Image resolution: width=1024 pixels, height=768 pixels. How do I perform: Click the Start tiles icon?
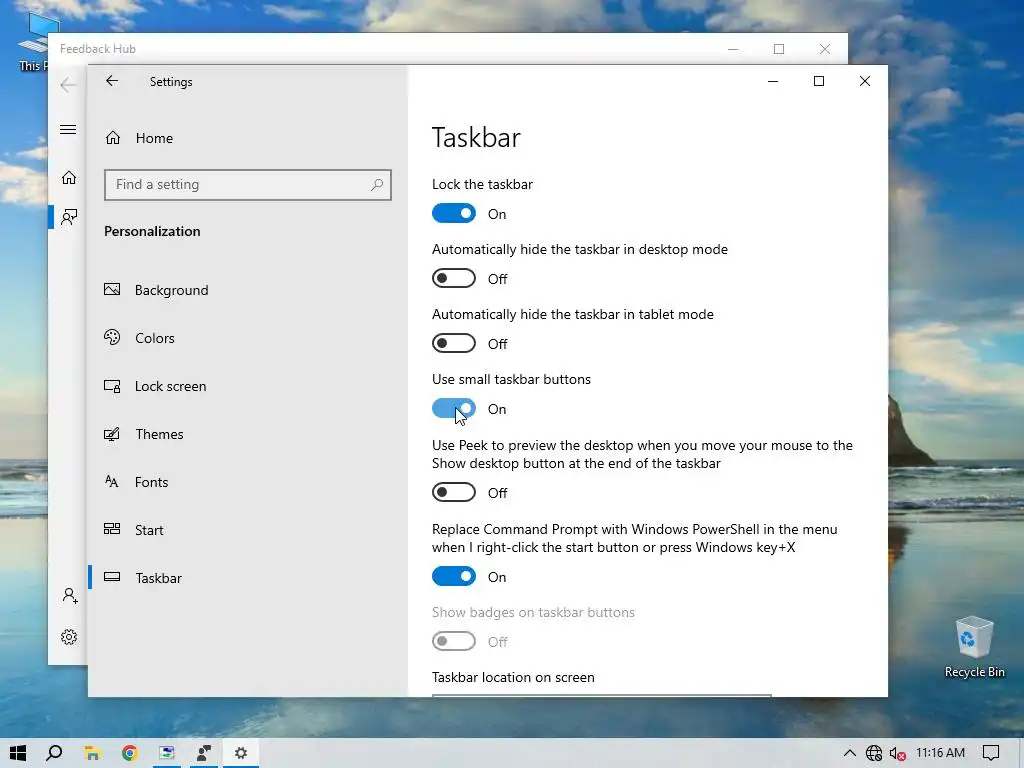(112, 529)
